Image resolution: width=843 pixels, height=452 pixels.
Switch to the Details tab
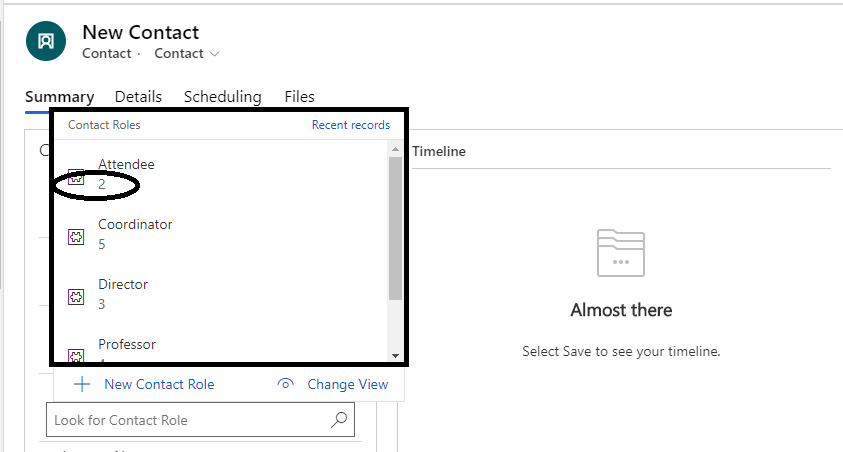click(138, 97)
